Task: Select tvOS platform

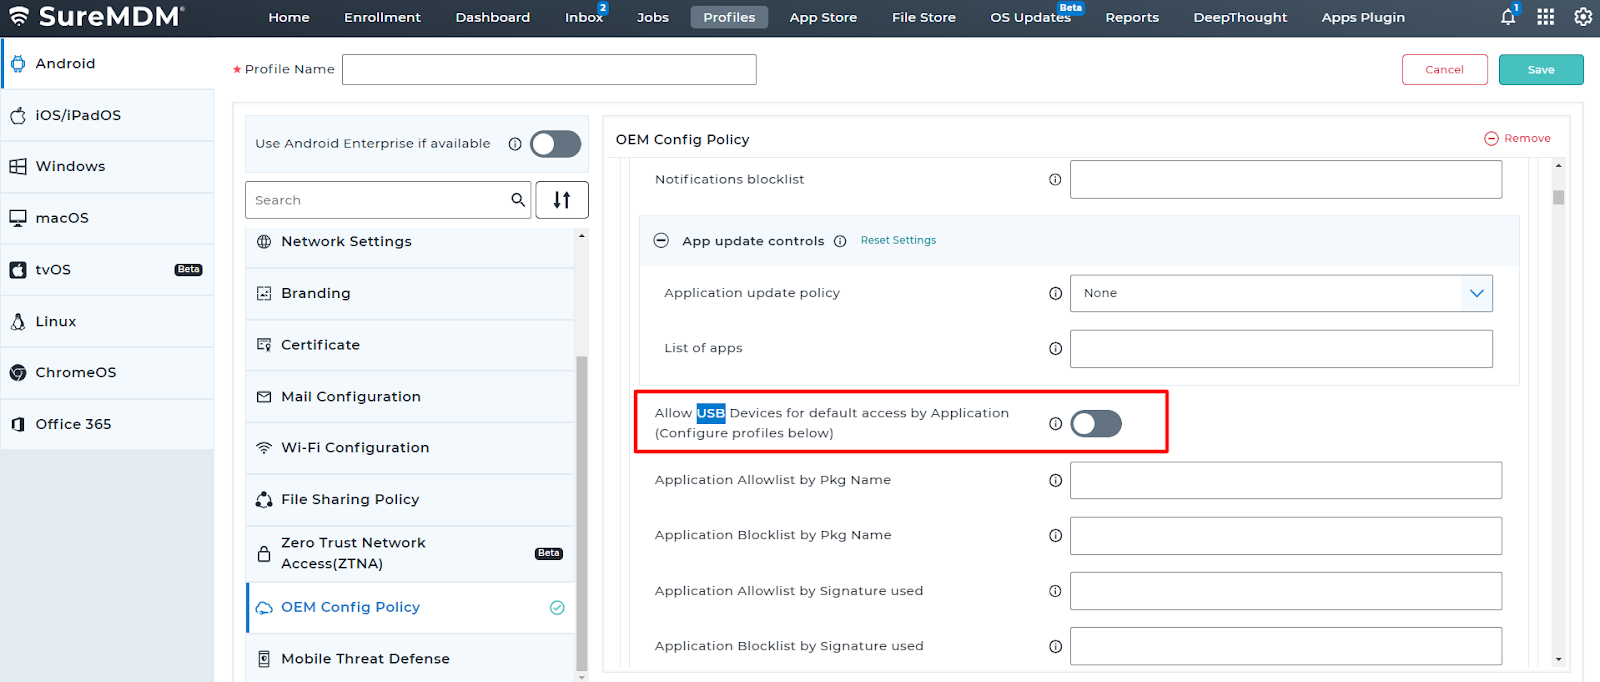Action: point(107,270)
